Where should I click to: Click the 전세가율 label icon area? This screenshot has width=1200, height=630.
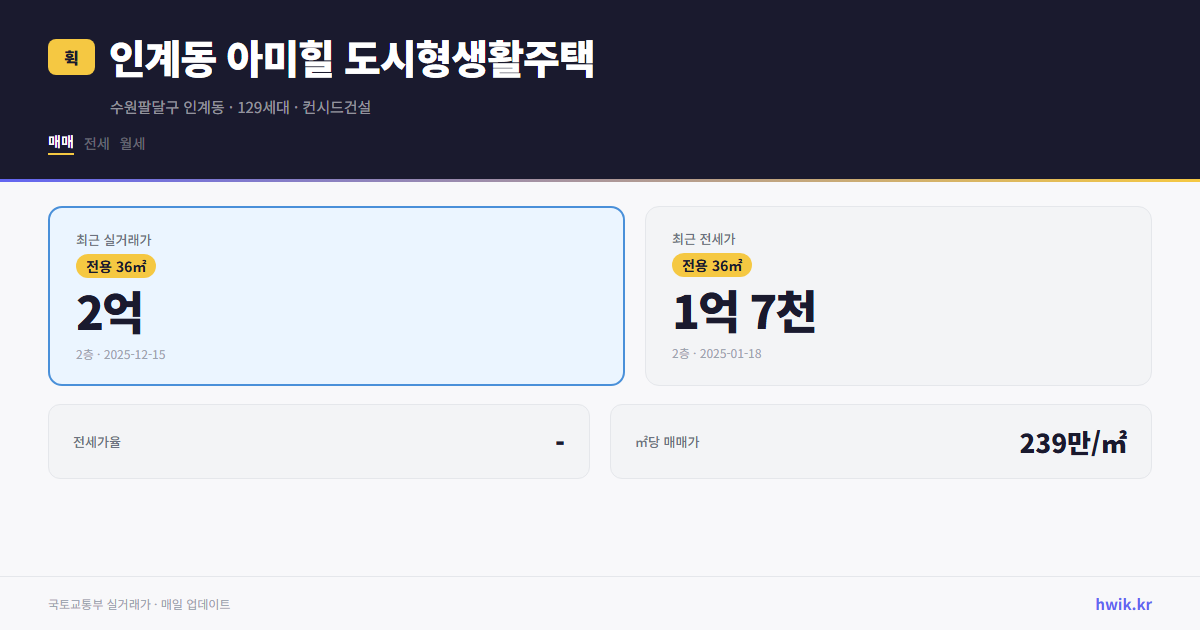(95, 441)
